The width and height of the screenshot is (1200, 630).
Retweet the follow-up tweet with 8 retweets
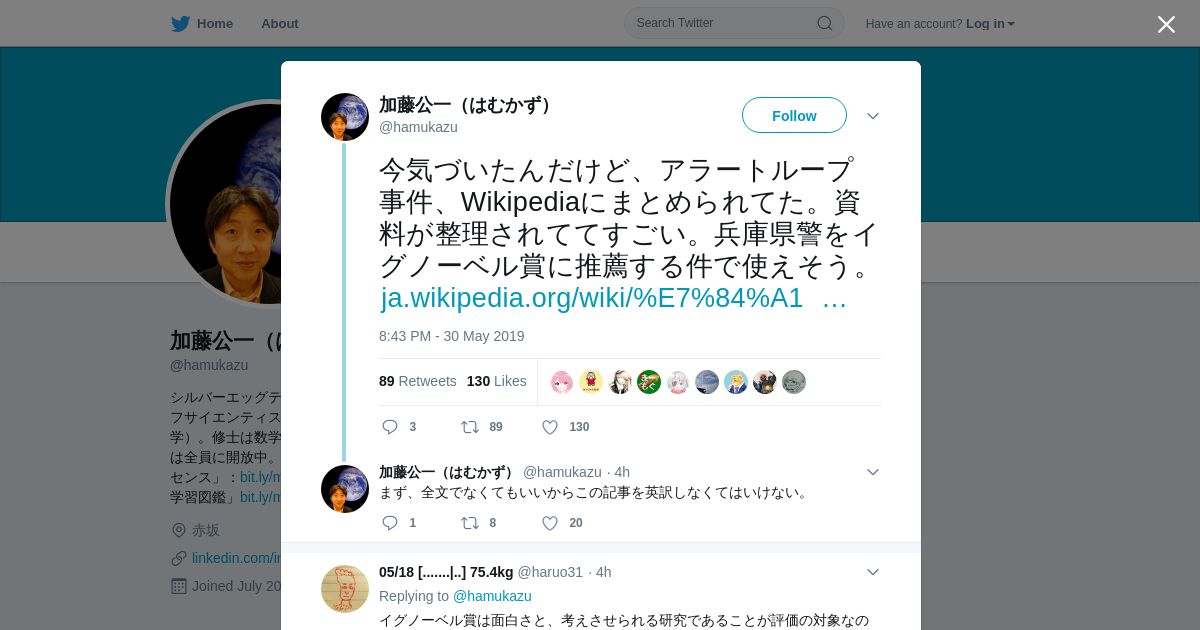point(469,523)
